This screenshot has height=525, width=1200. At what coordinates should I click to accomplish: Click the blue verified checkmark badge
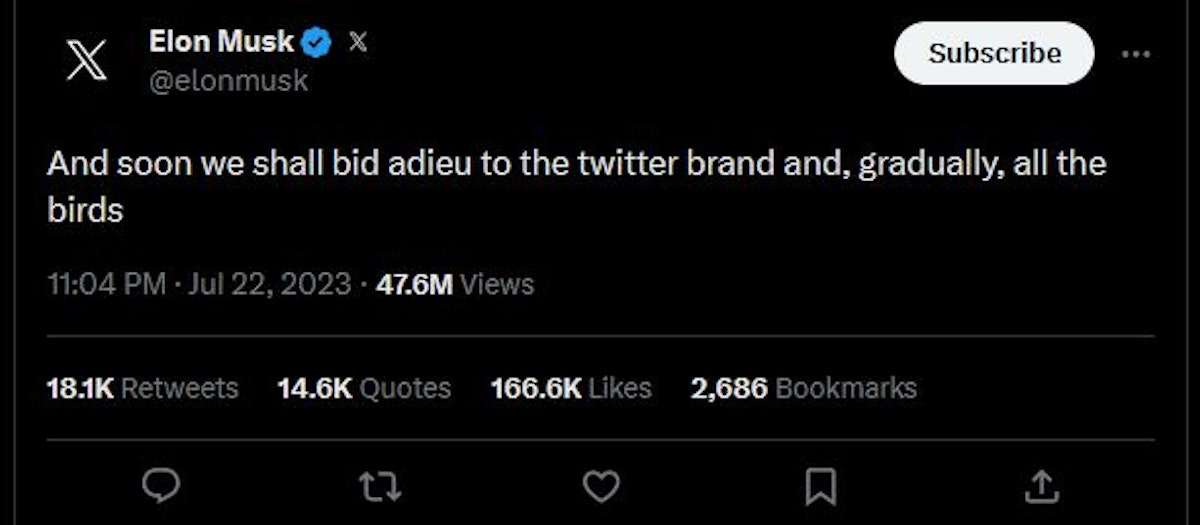point(317,43)
